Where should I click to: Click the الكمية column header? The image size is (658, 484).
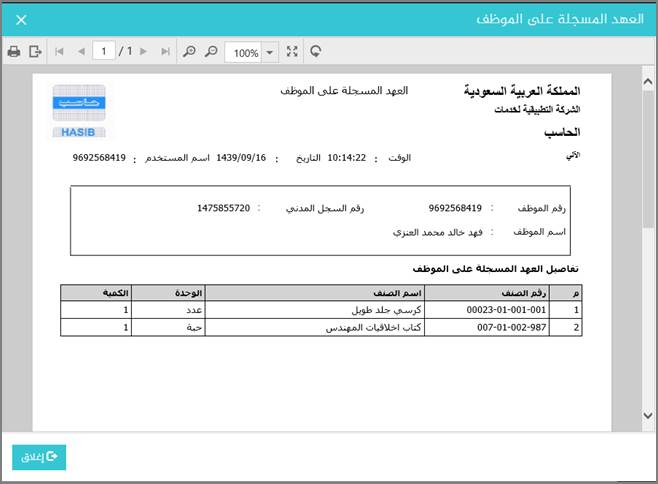96,293
